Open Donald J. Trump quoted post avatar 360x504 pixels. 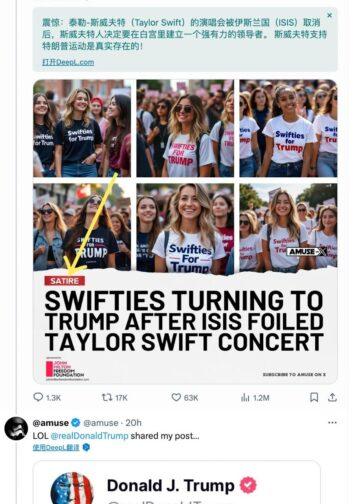click(72, 488)
